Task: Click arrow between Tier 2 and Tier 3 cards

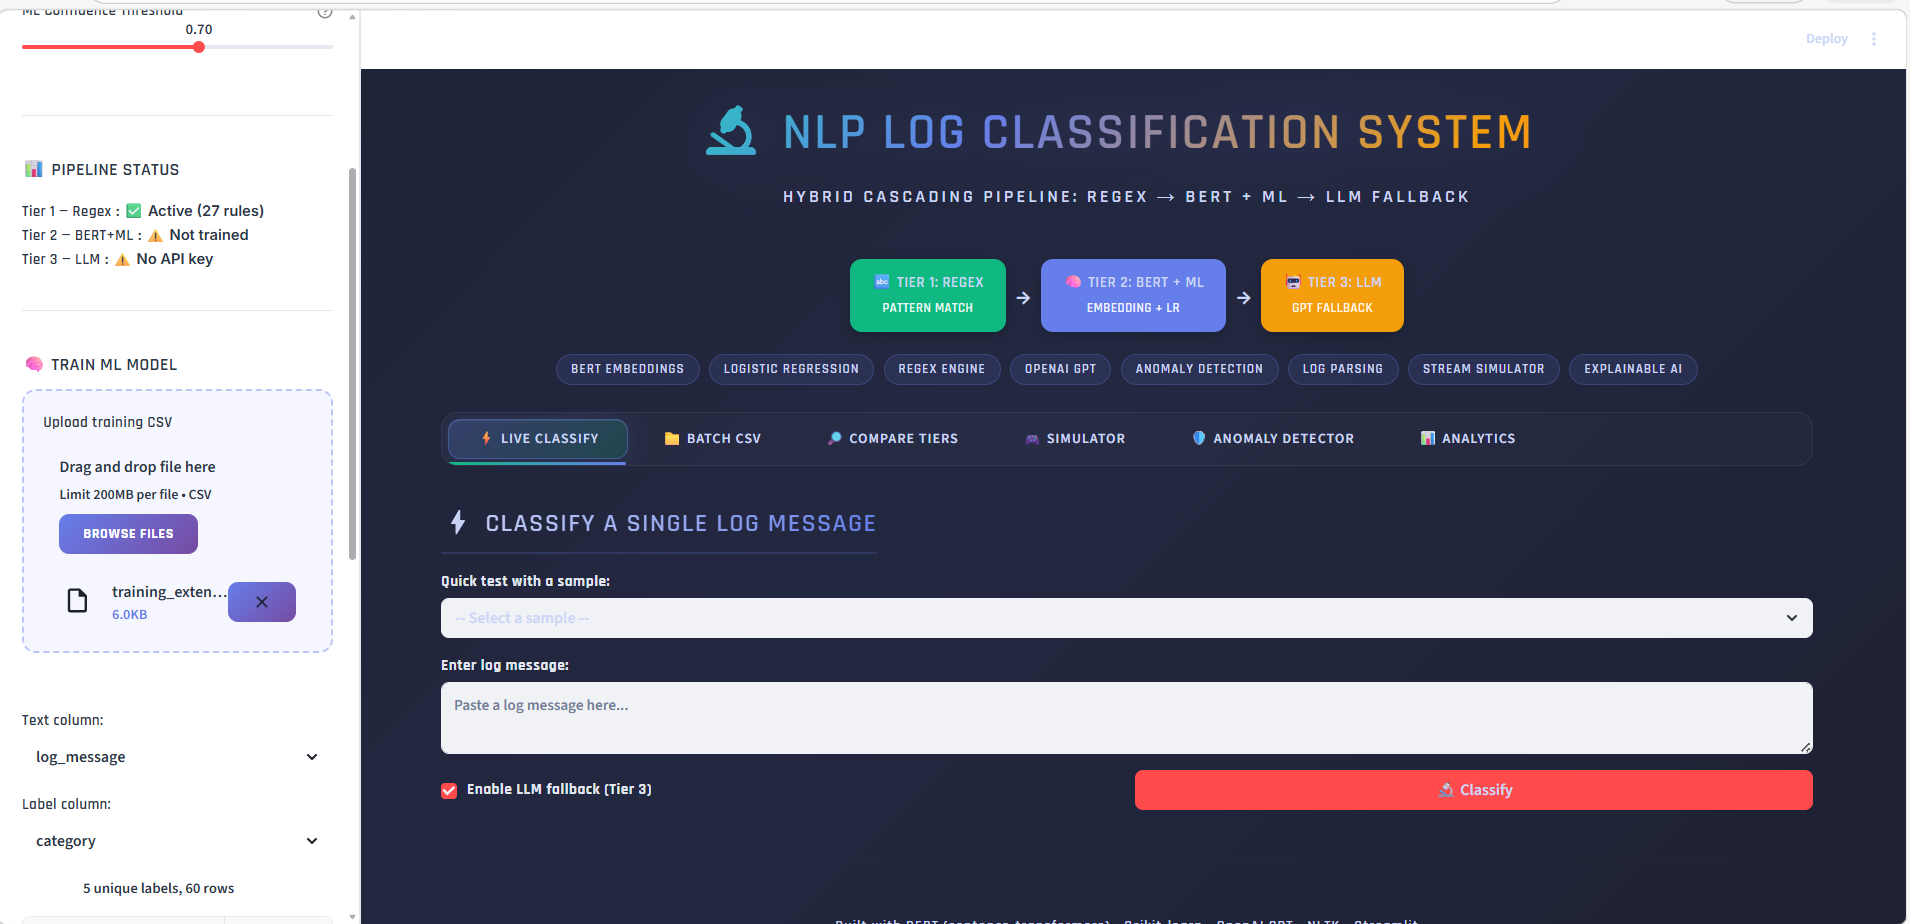Action: tap(1243, 298)
